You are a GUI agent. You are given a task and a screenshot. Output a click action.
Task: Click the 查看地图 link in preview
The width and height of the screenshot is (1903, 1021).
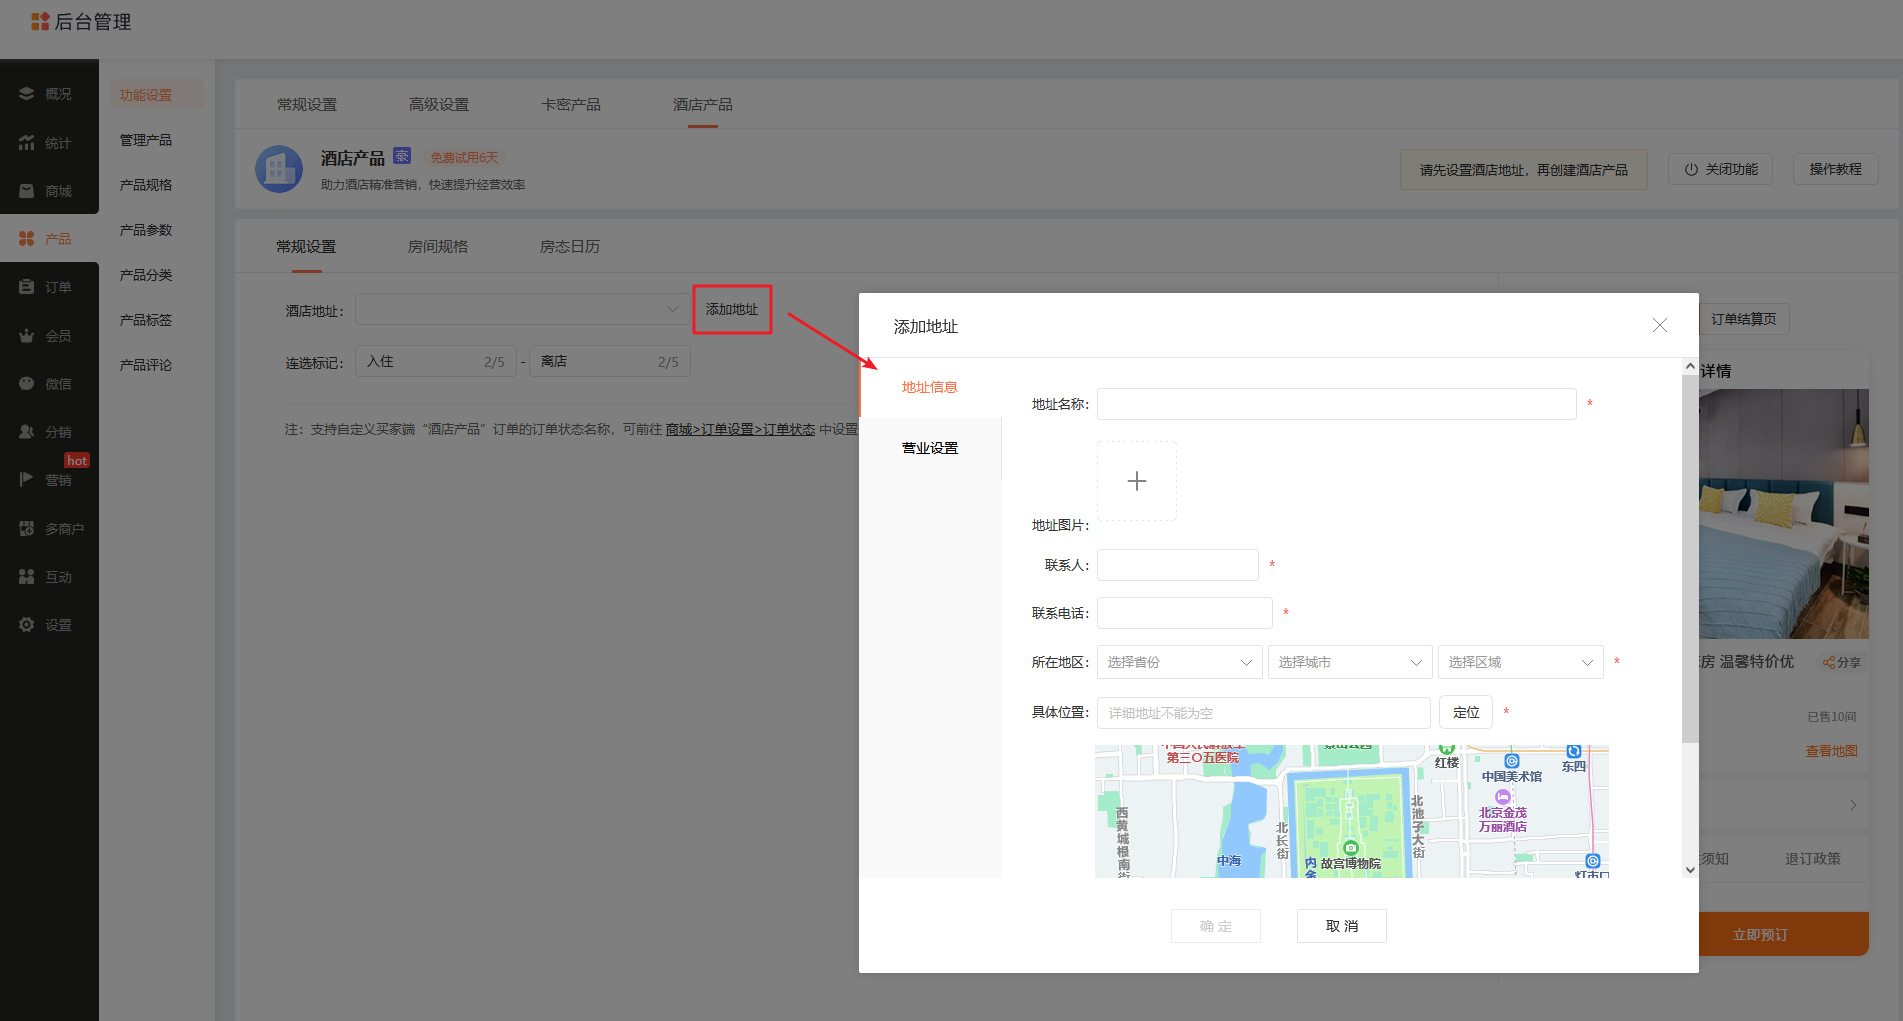1832,751
